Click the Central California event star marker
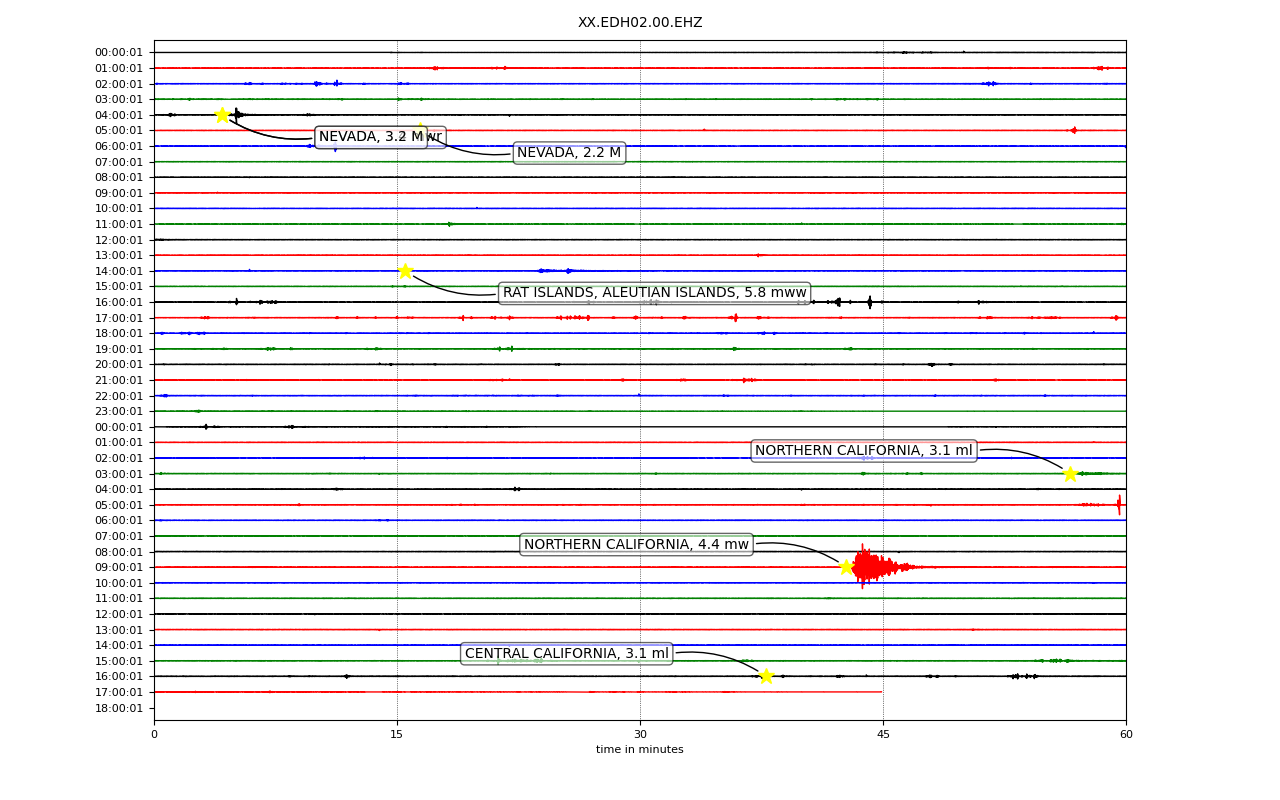1280x800 pixels. [766, 676]
